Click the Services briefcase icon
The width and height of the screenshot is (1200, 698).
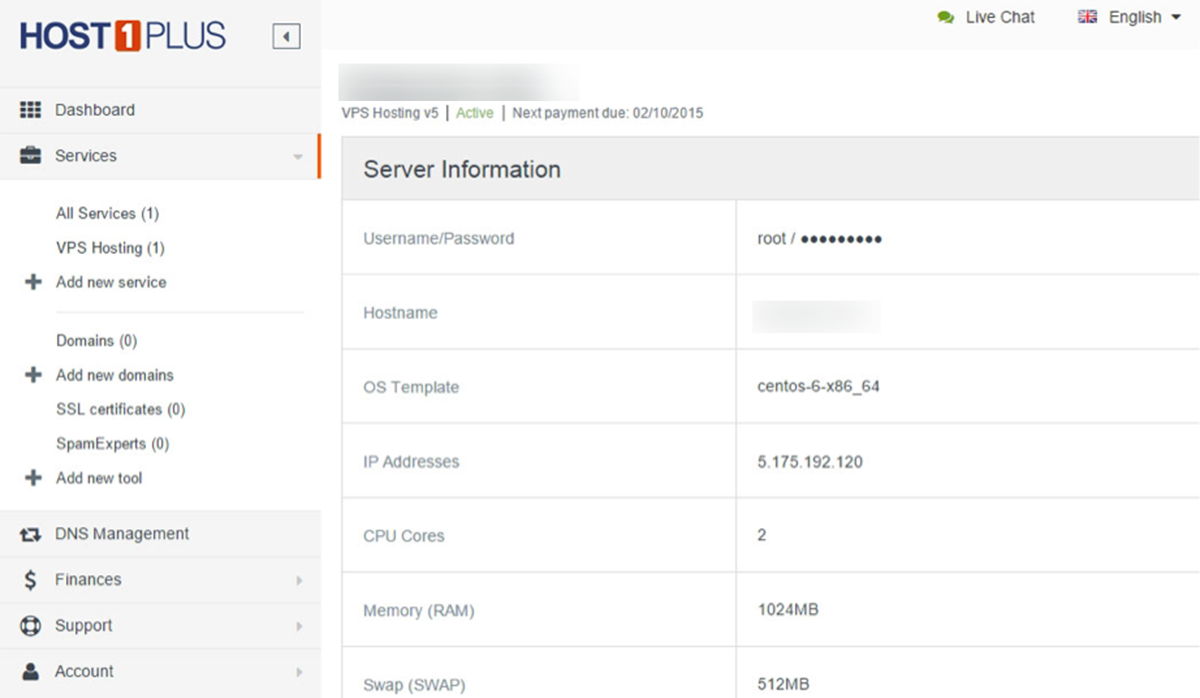click(31, 156)
